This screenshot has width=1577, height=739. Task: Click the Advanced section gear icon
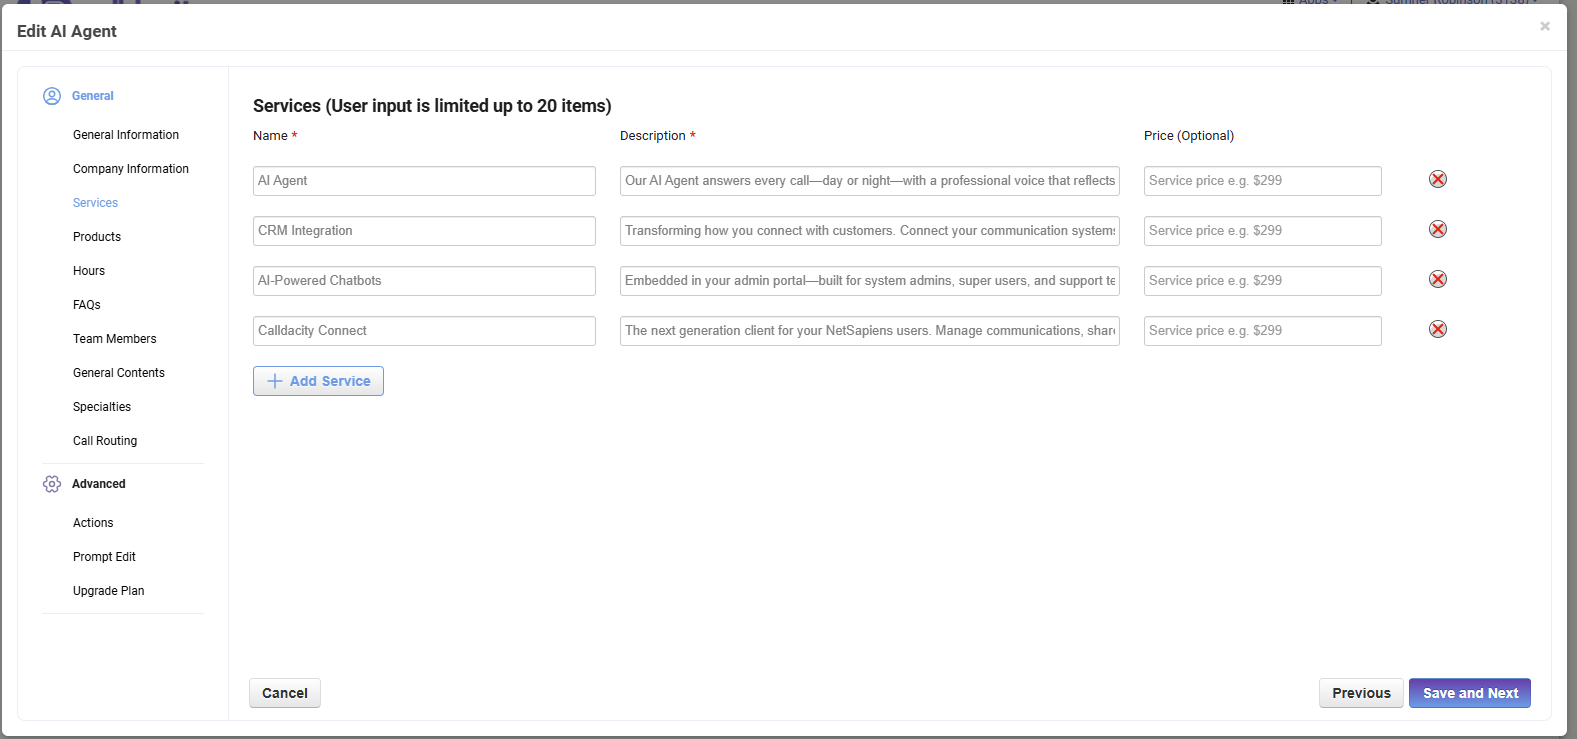[52, 484]
